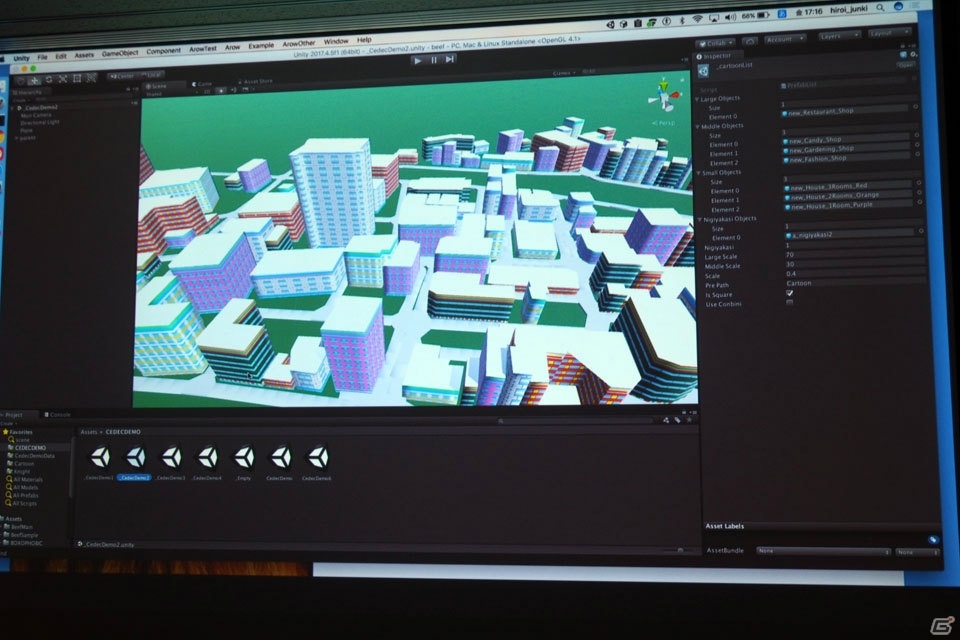
Task: Collapse the Middle Objects array
Action: [x=698, y=127]
